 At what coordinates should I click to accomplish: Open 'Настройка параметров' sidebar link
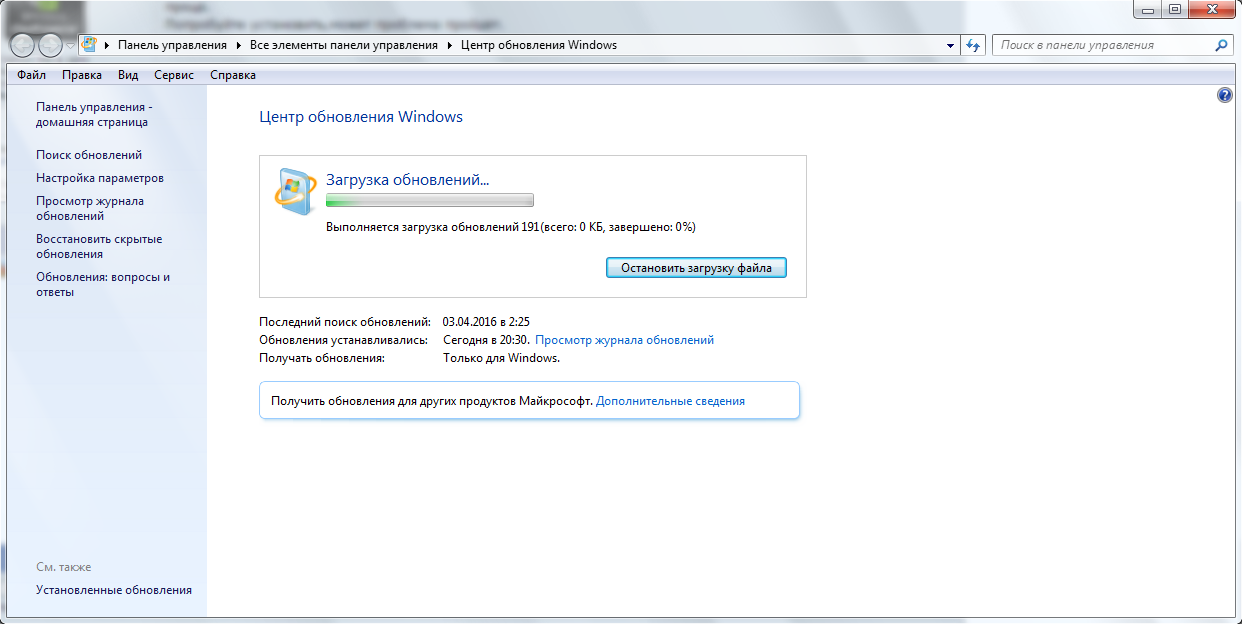click(100, 178)
